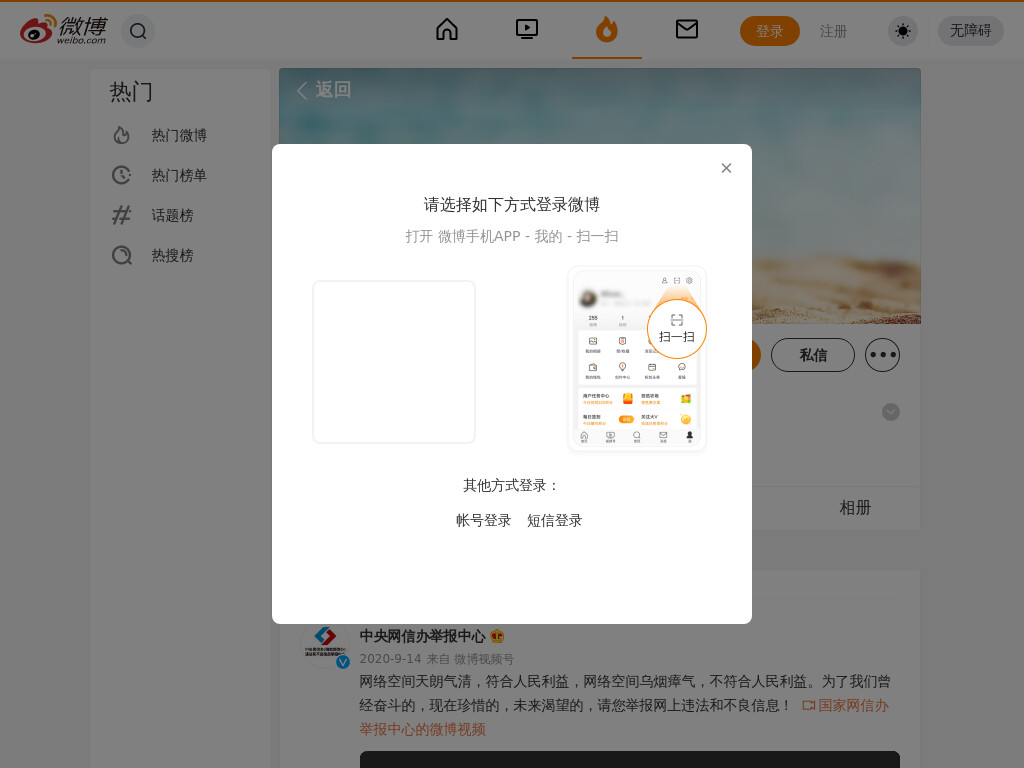
Task: Click the 私信 button
Action: click(813, 355)
